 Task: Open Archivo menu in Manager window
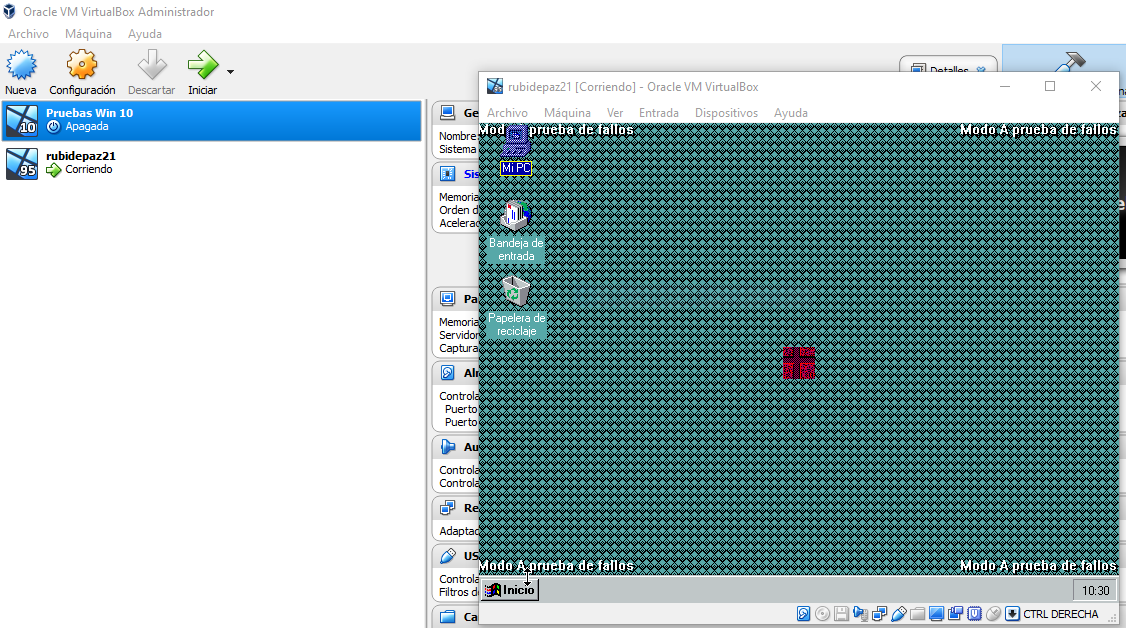28,34
